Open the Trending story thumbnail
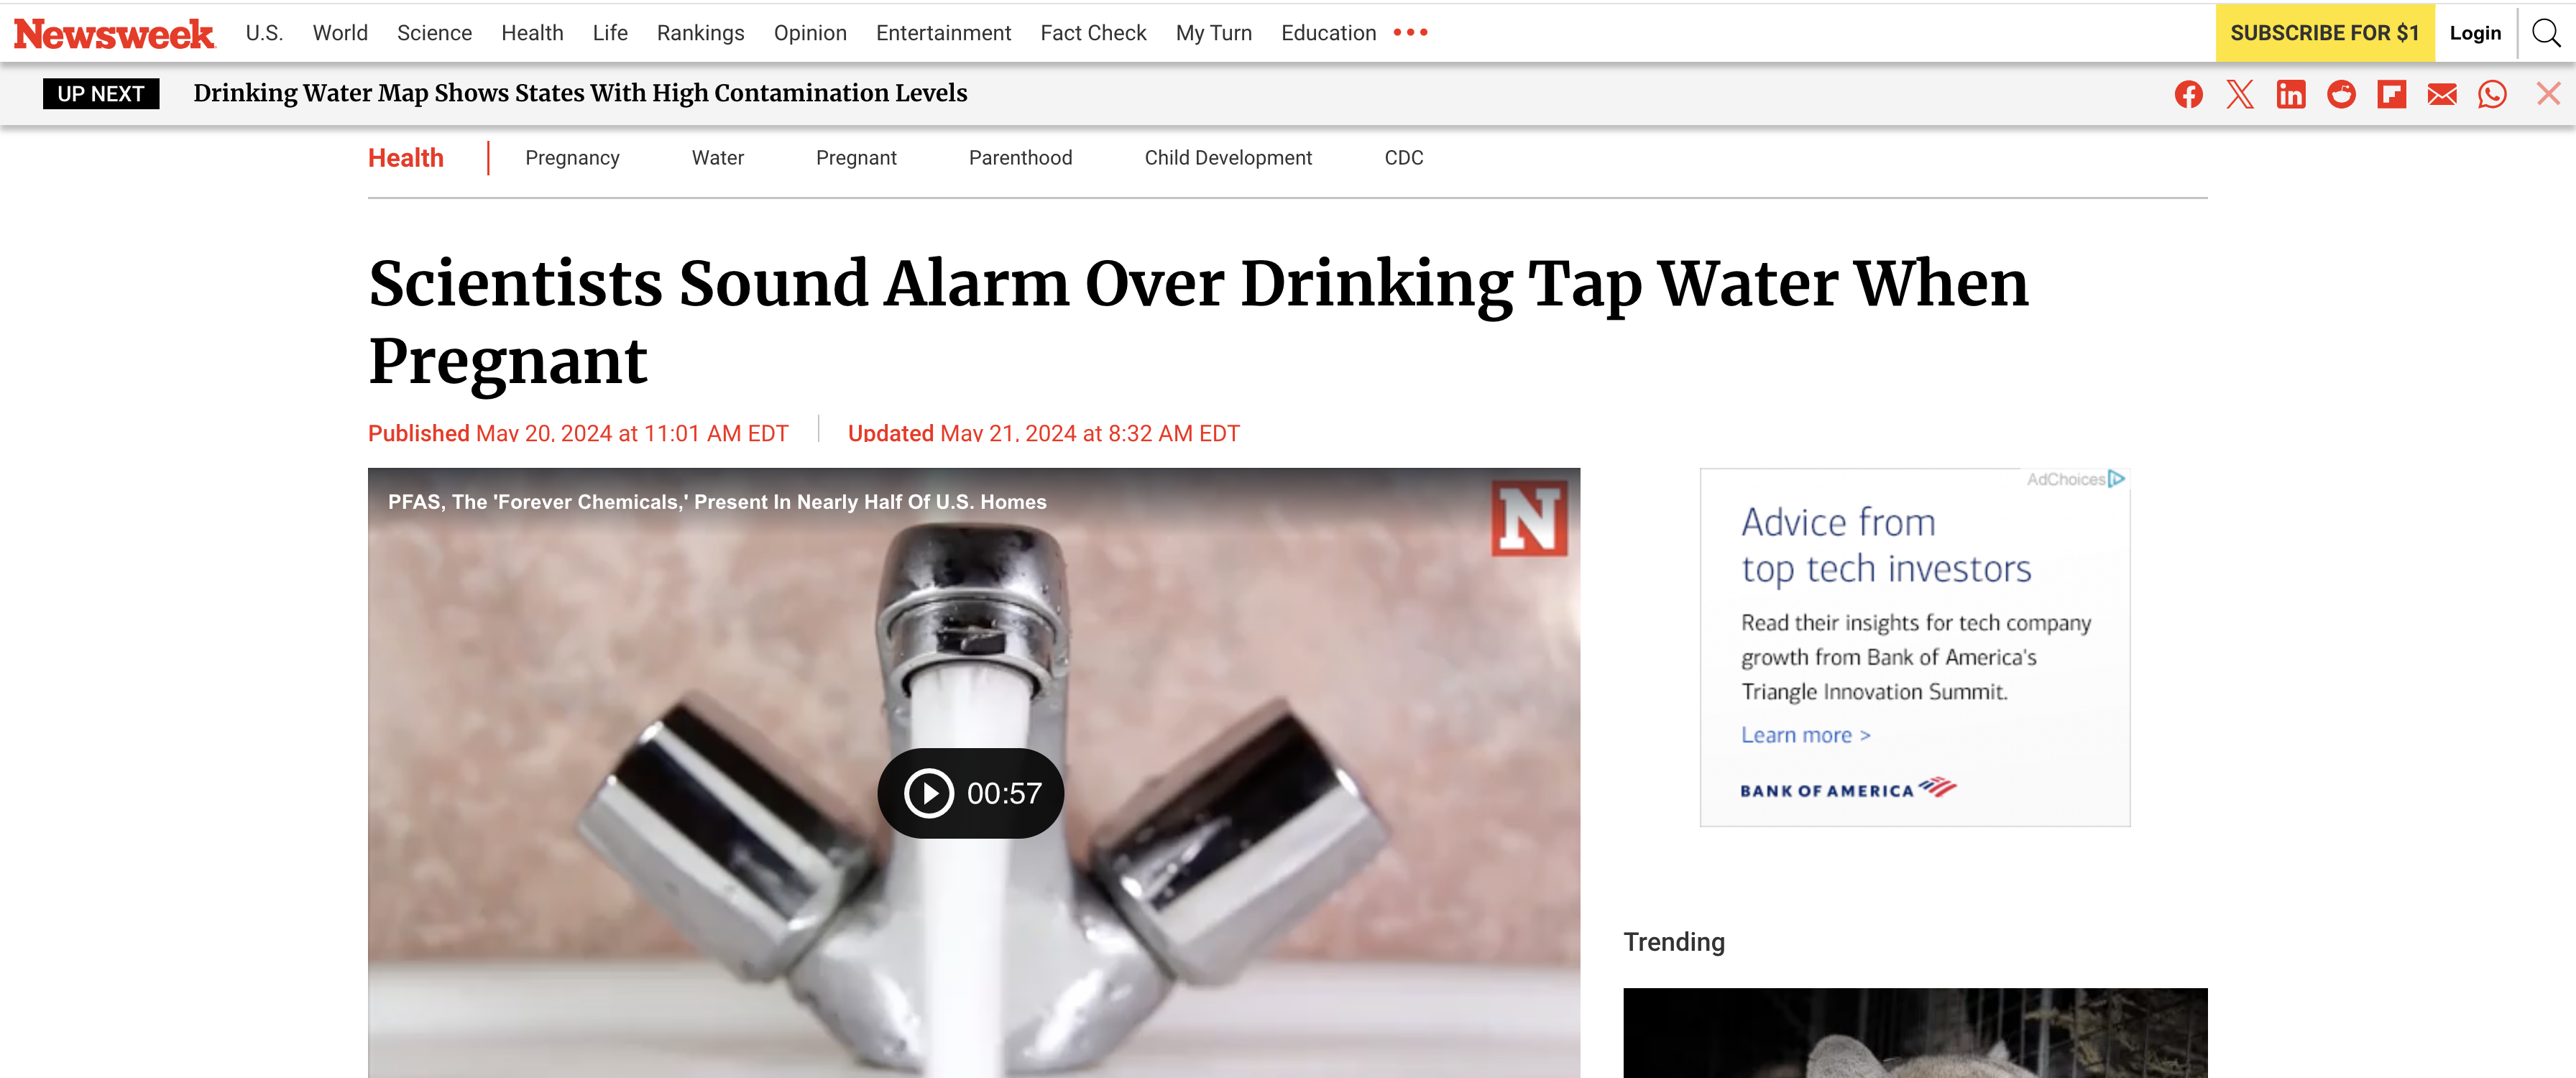The height and width of the screenshot is (1078, 2576). tap(1915, 1033)
